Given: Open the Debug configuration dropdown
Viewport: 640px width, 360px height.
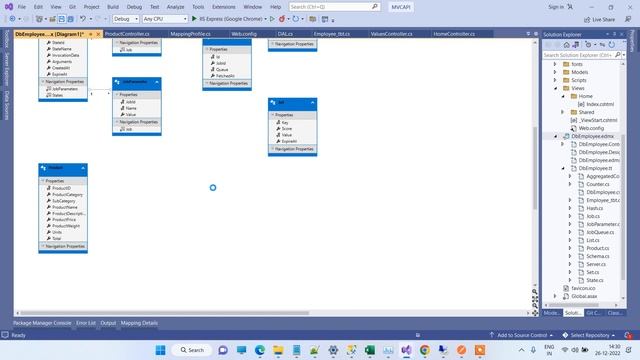Looking at the screenshot, I should 126,19.
